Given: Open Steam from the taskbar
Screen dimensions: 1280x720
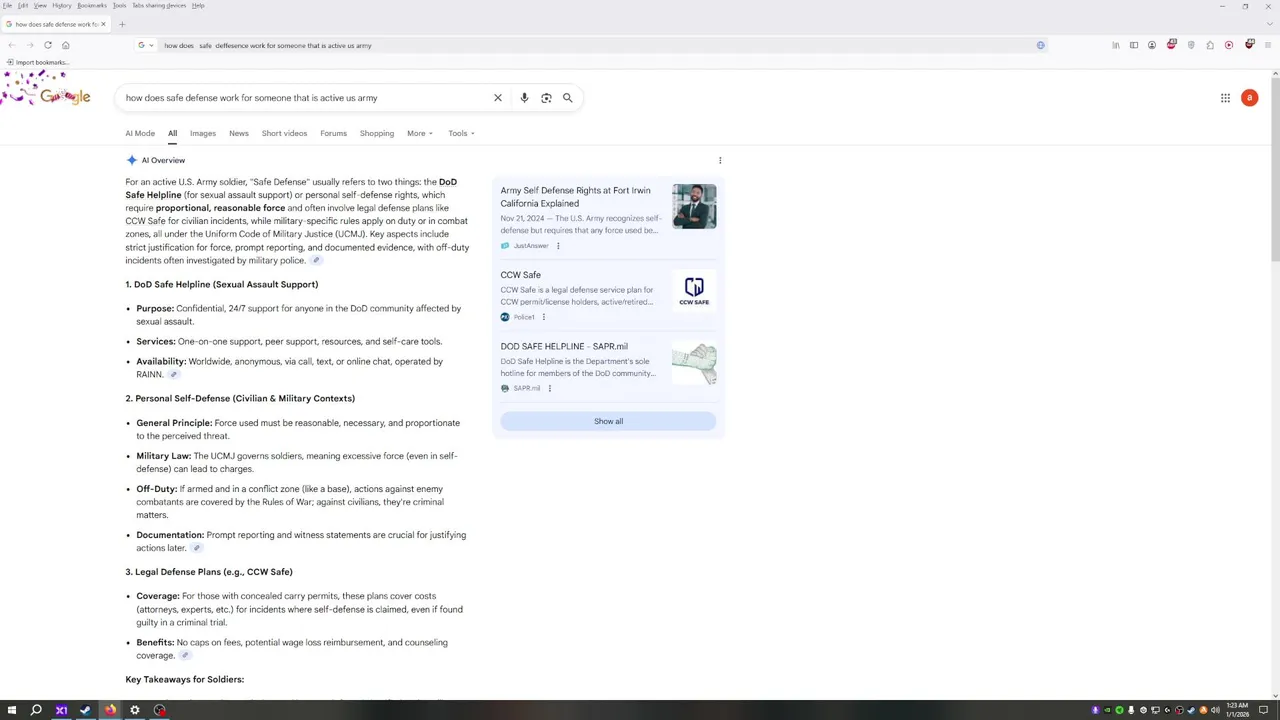Looking at the screenshot, I should [85, 710].
